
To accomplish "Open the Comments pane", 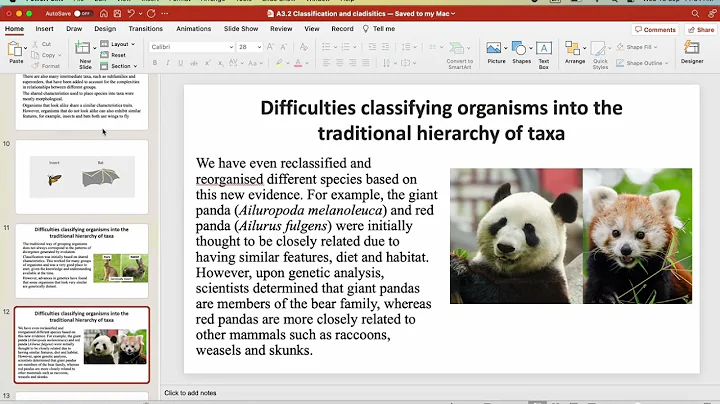I will (x=655, y=29).
